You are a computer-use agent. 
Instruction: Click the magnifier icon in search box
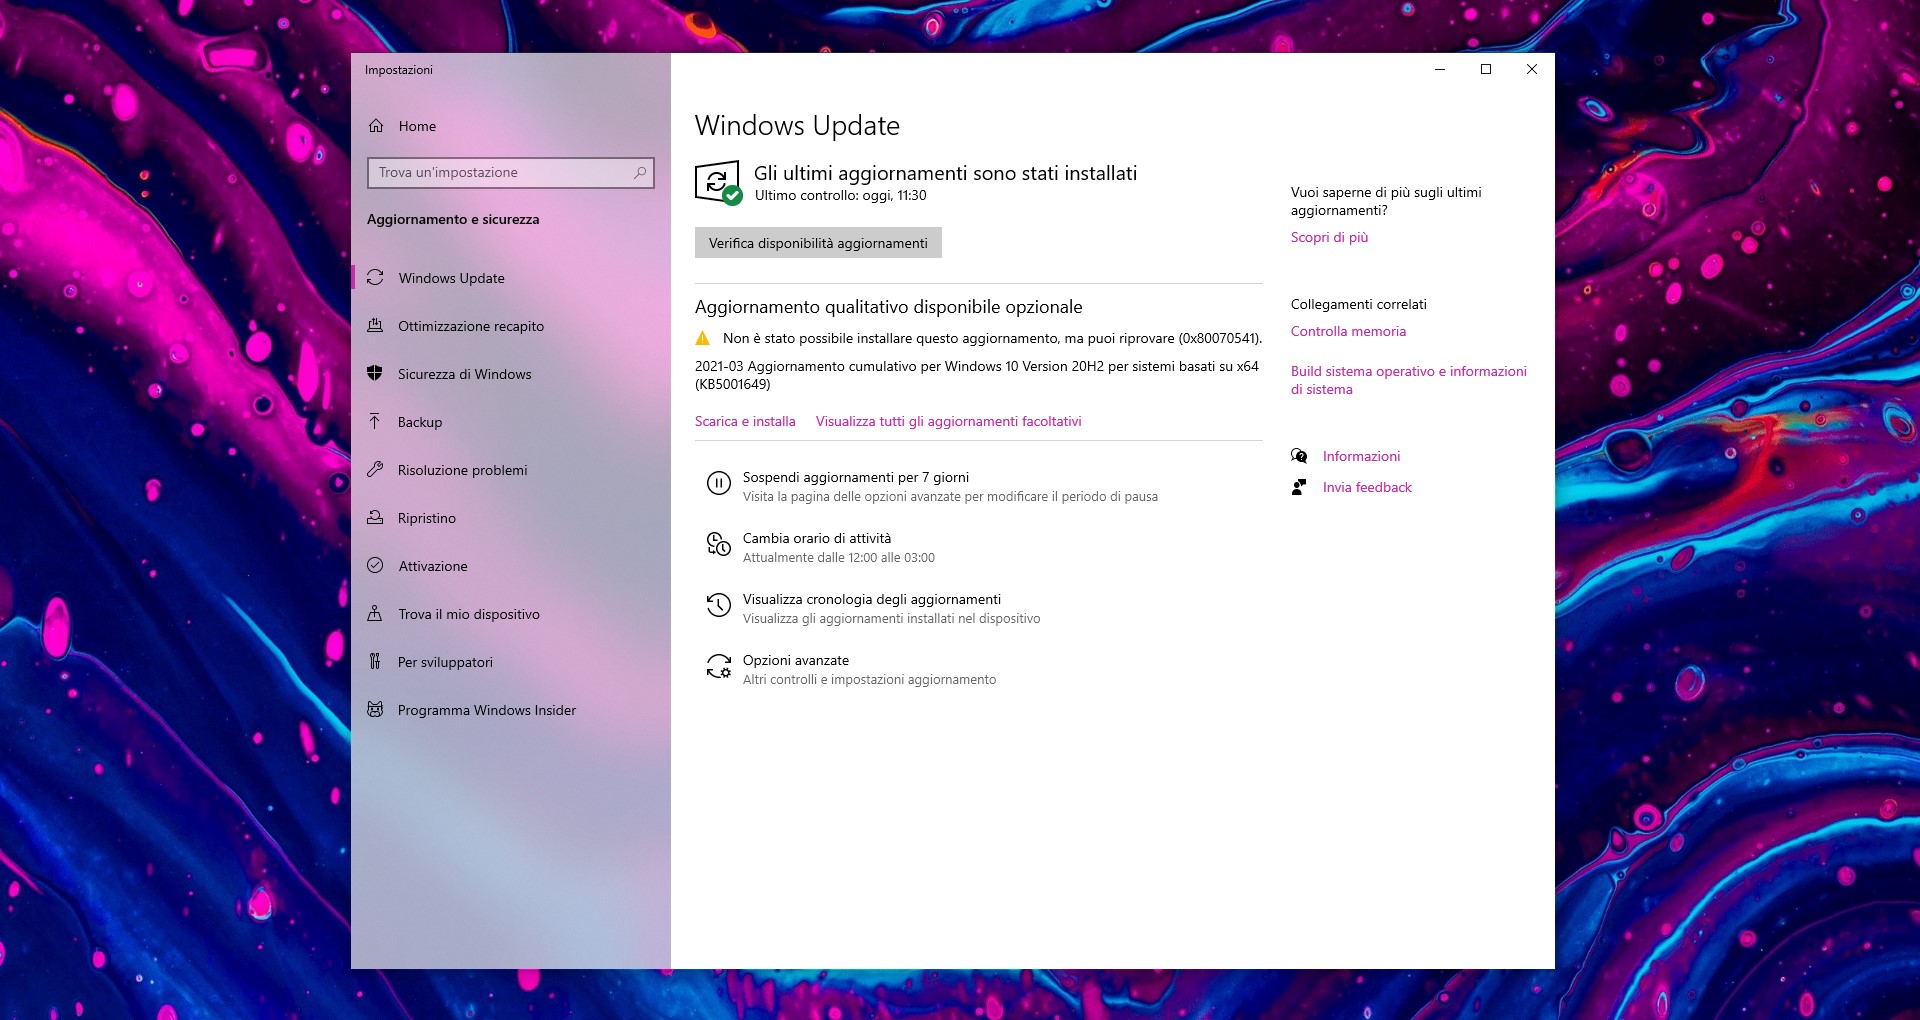click(640, 173)
